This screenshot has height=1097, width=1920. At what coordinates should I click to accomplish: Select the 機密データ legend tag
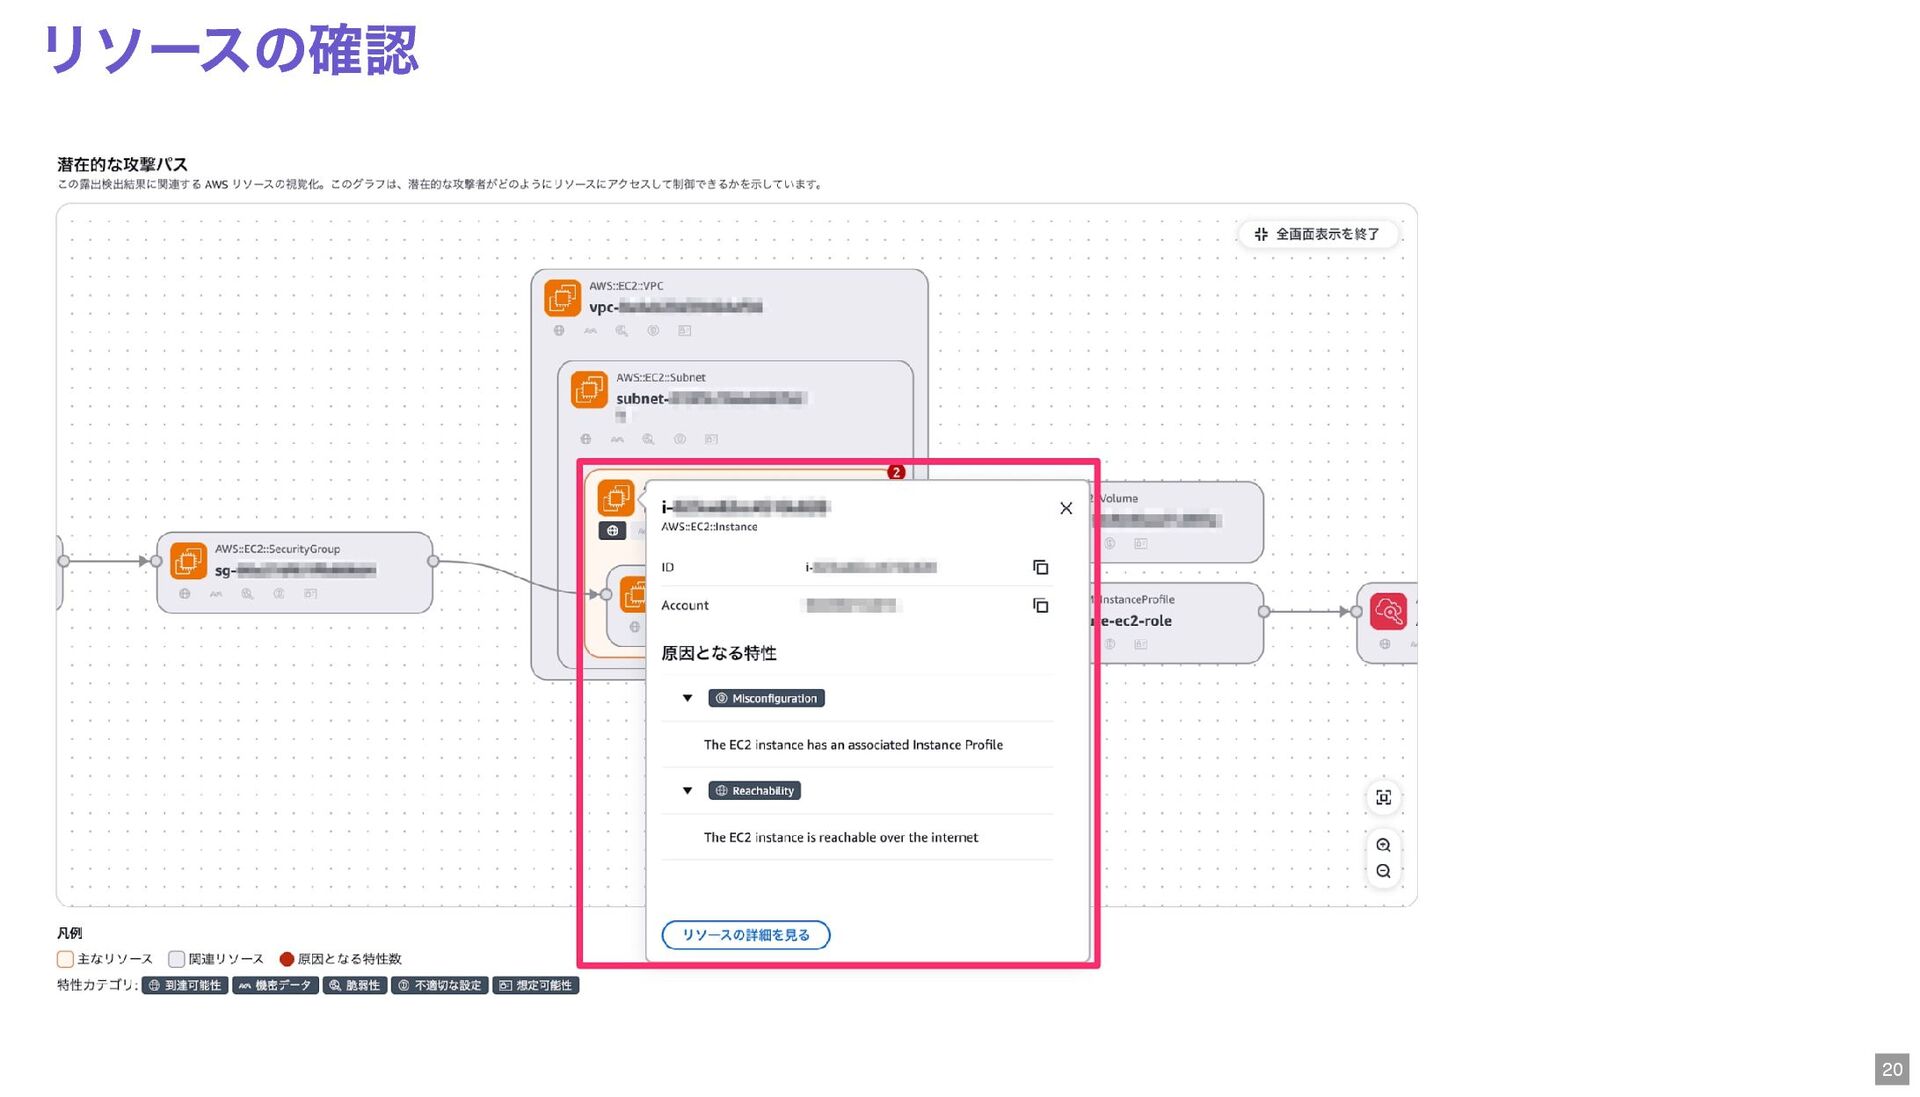(x=276, y=986)
